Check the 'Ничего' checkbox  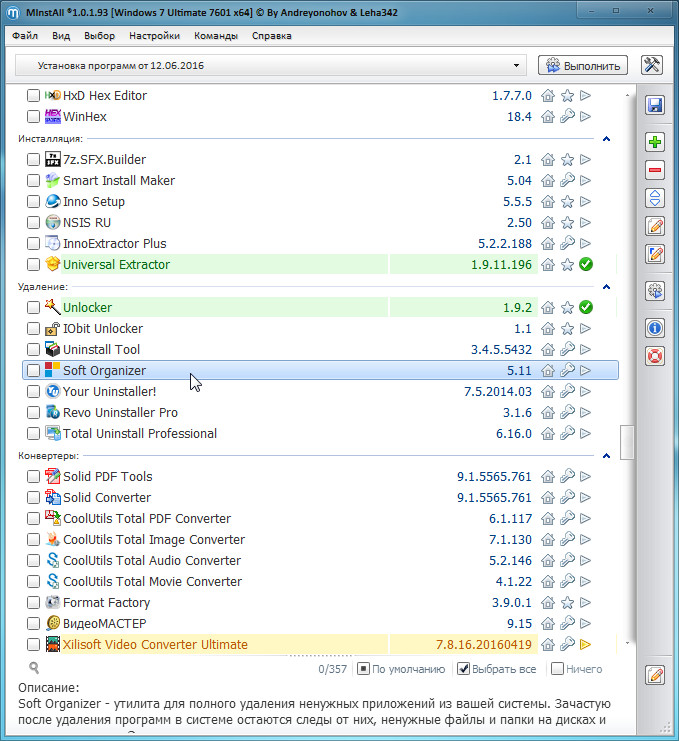click(557, 669)
